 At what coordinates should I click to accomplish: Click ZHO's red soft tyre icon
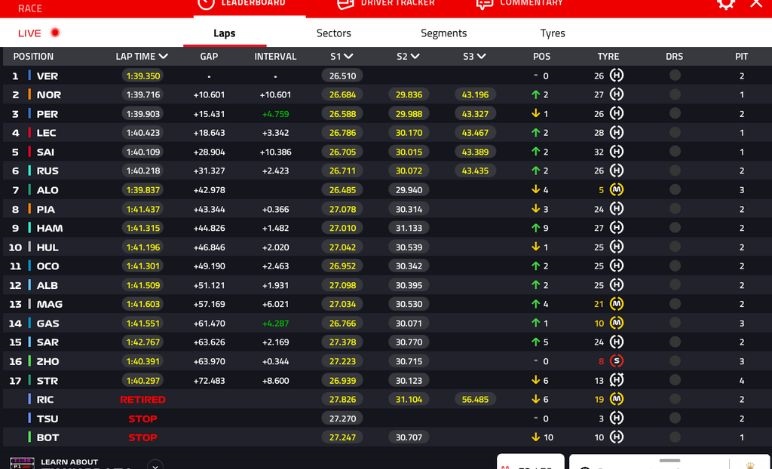pyautogui.click(x=617, y=361)
